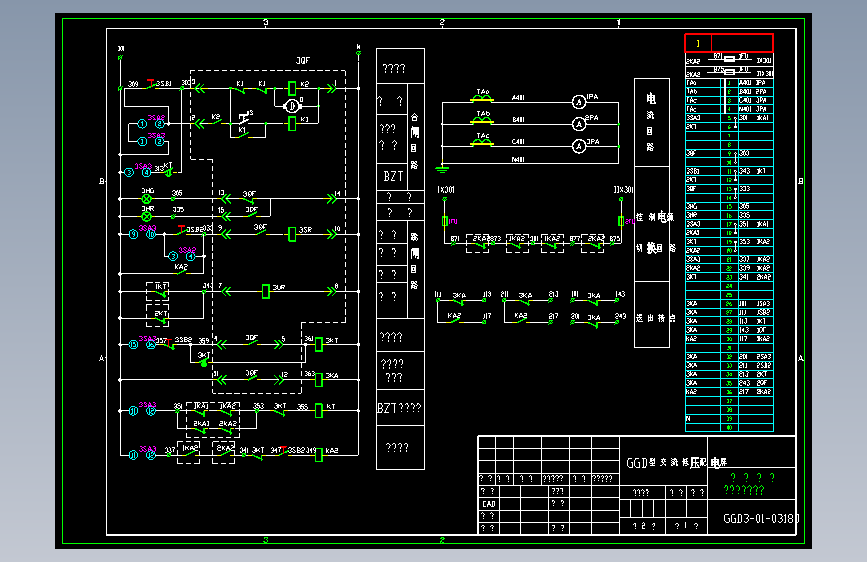Click the BZT???? cell in the legend column
This screenshot has width=867, height=562.
(400, 408)
